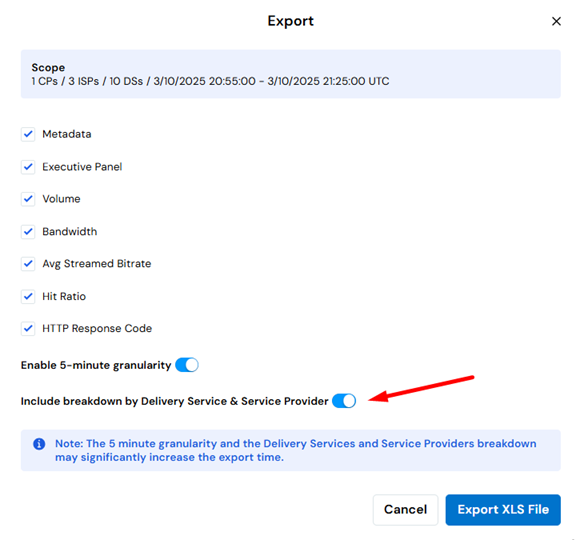Click the Export dialog title

click(x=291, y=21)
